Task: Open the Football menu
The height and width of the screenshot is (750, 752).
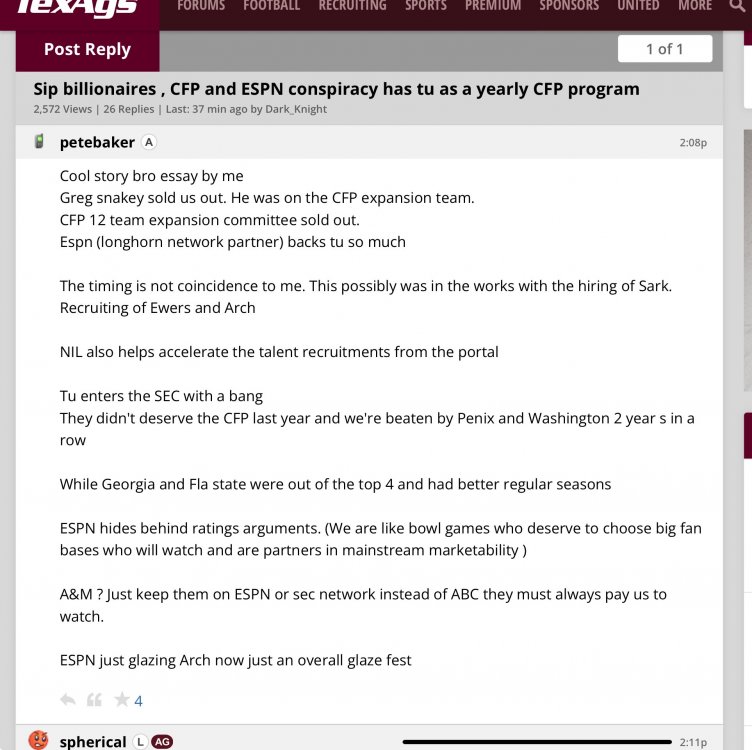Action: [x=271, y=6]
